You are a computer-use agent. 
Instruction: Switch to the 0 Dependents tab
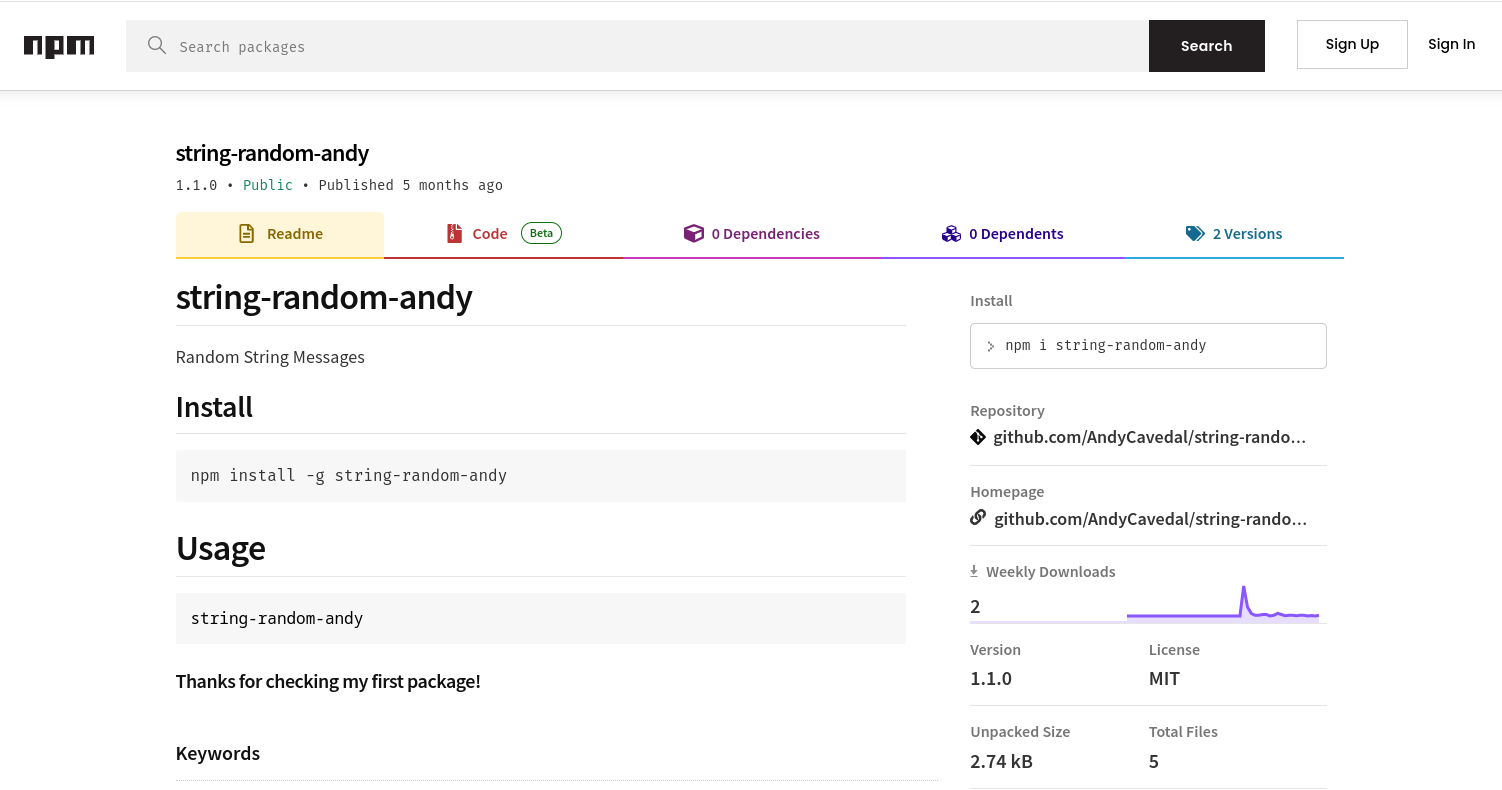pos(1016,233)
